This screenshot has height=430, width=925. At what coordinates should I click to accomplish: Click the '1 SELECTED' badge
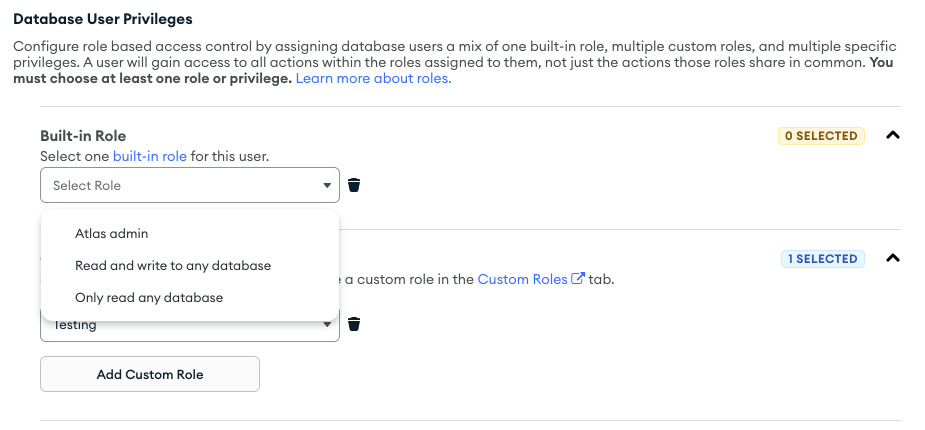coord(823,259)
